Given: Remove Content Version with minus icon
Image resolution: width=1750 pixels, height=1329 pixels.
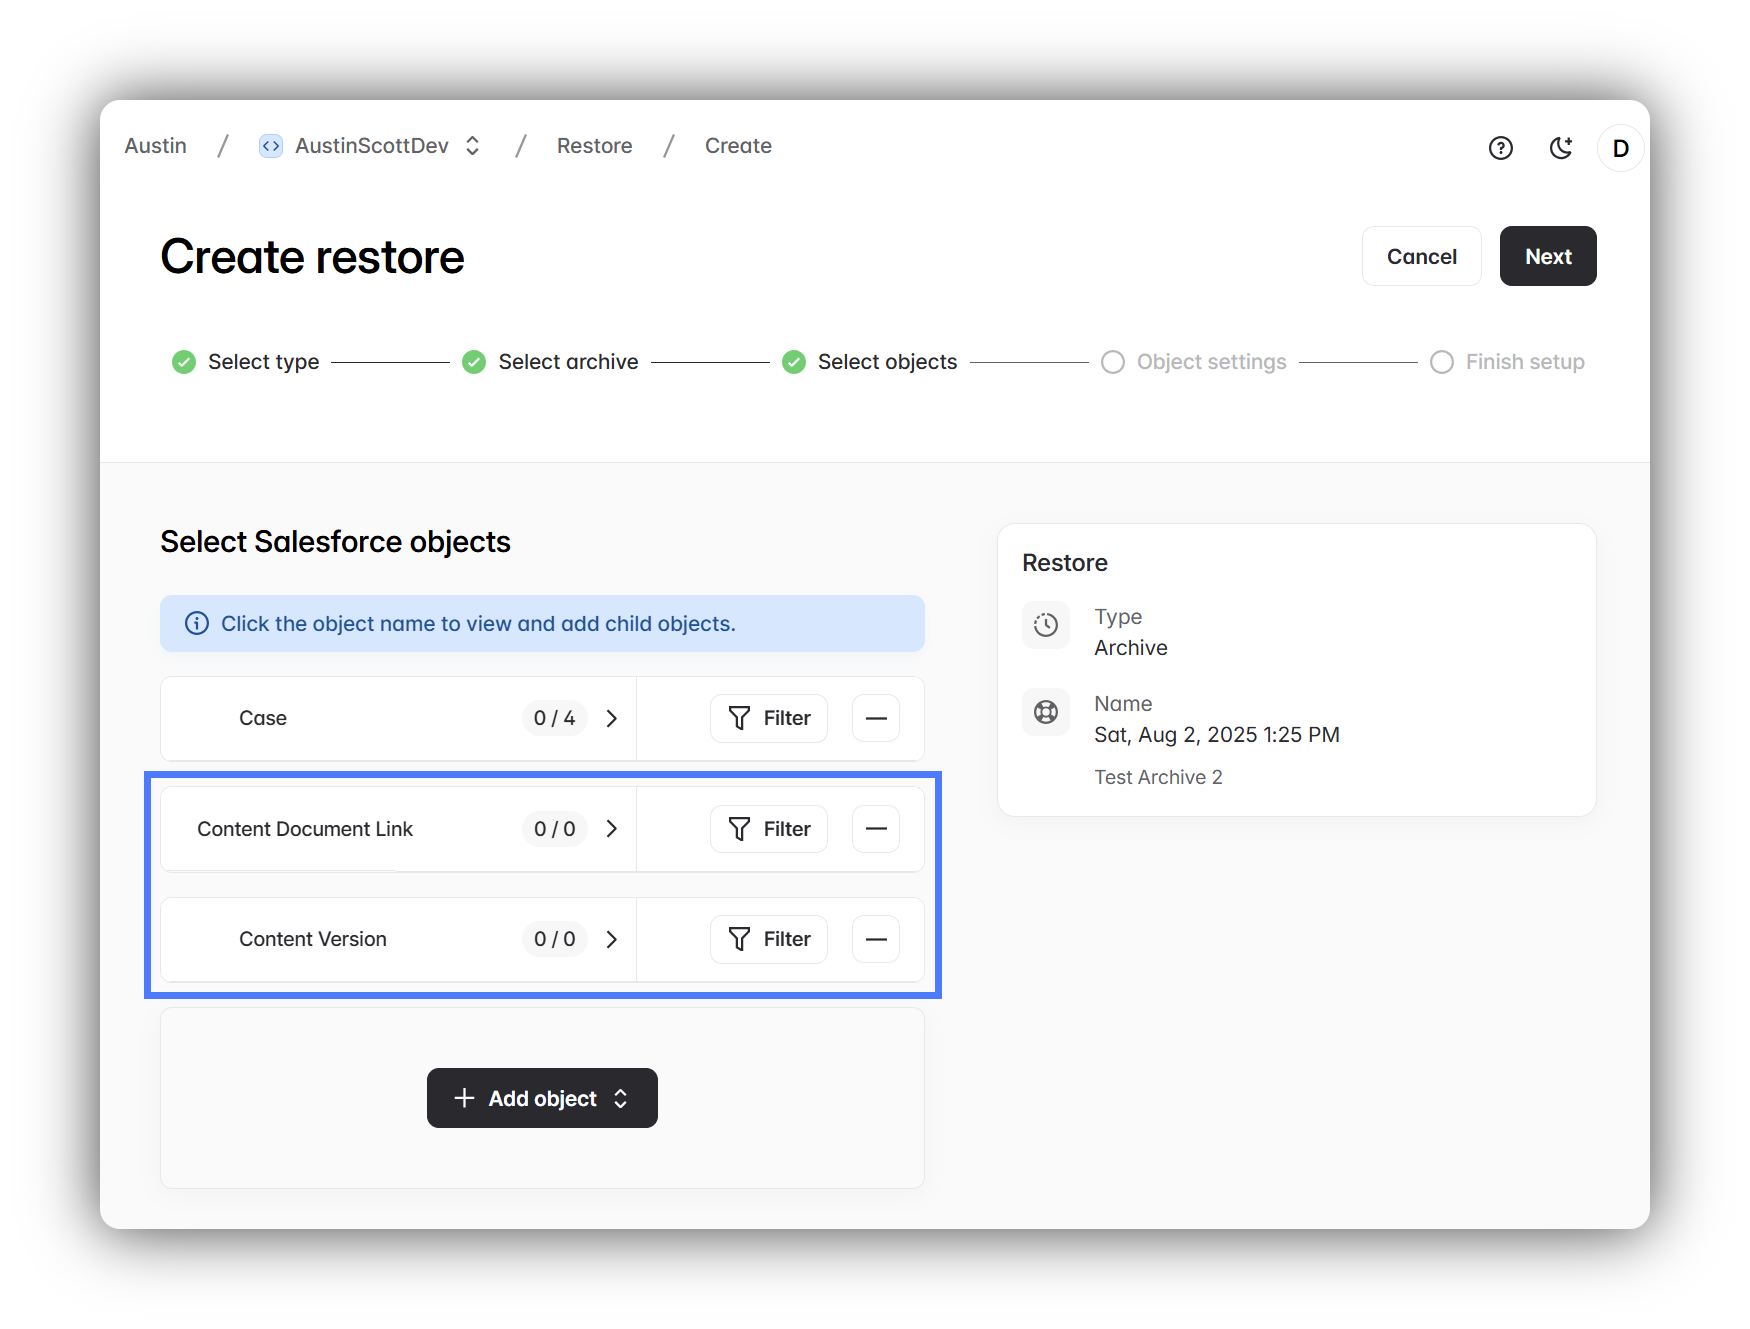Looking at the screenshot, I should click(x=875, y=939).
